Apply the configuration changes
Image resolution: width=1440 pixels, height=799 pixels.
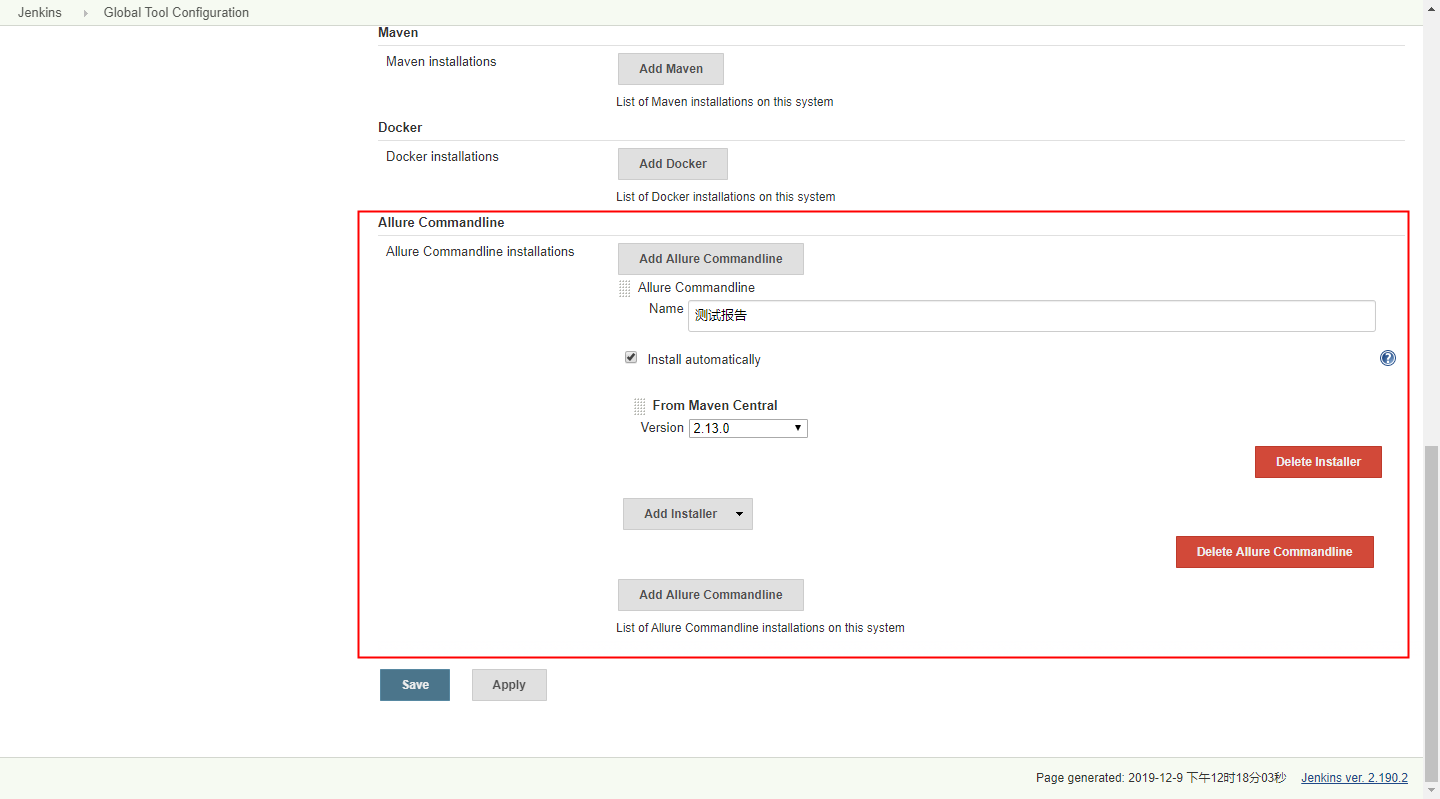(509, 685)
